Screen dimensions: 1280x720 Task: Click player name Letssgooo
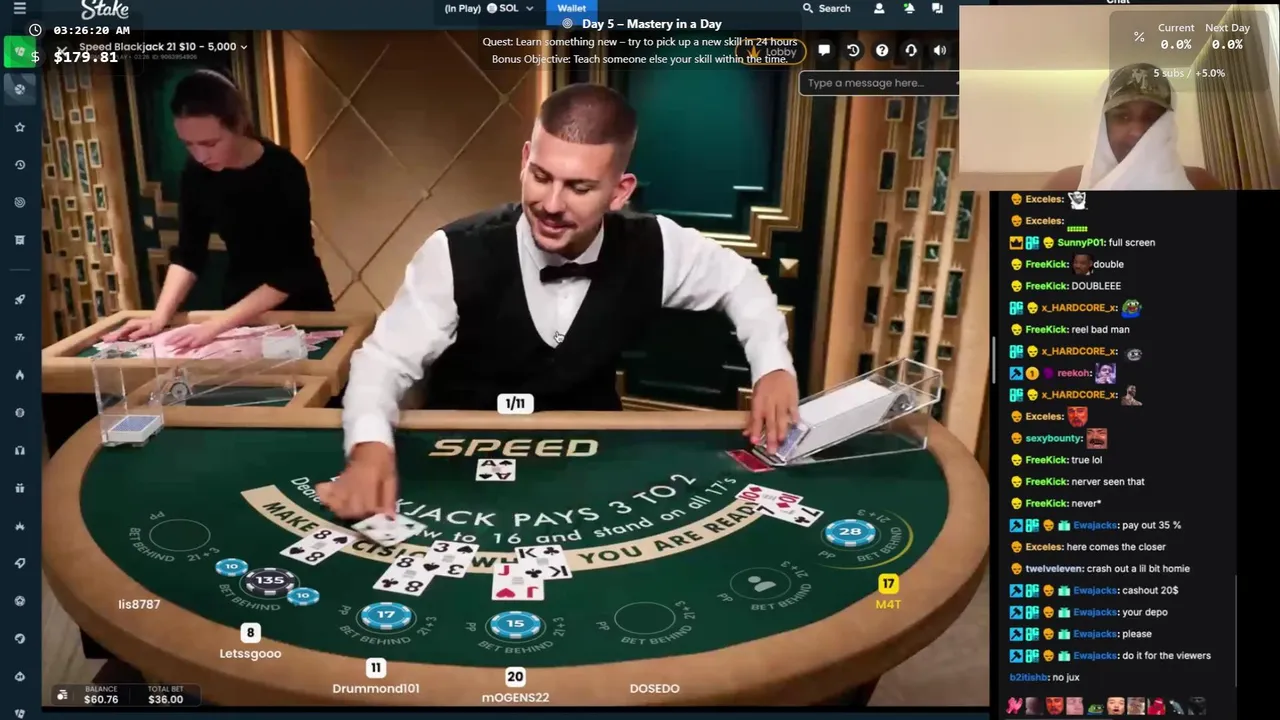pos(250,653)
